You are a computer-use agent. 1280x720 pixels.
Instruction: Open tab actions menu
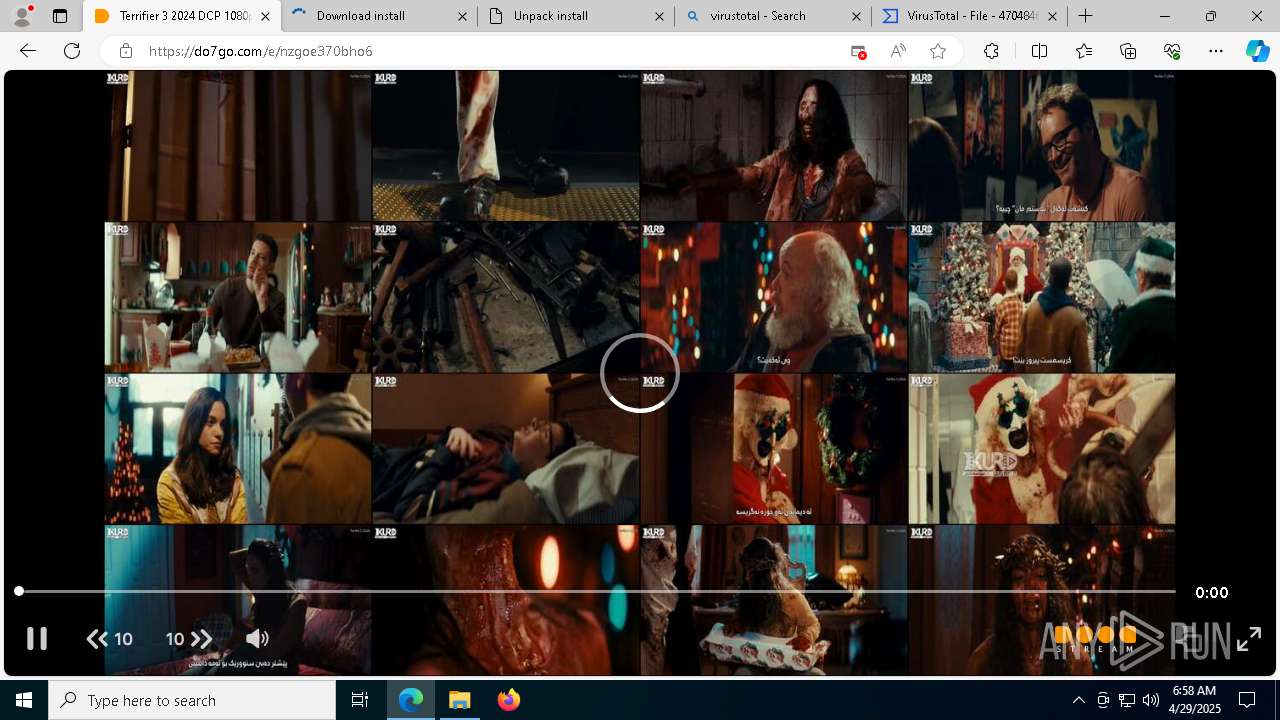(x=60, y=16)
